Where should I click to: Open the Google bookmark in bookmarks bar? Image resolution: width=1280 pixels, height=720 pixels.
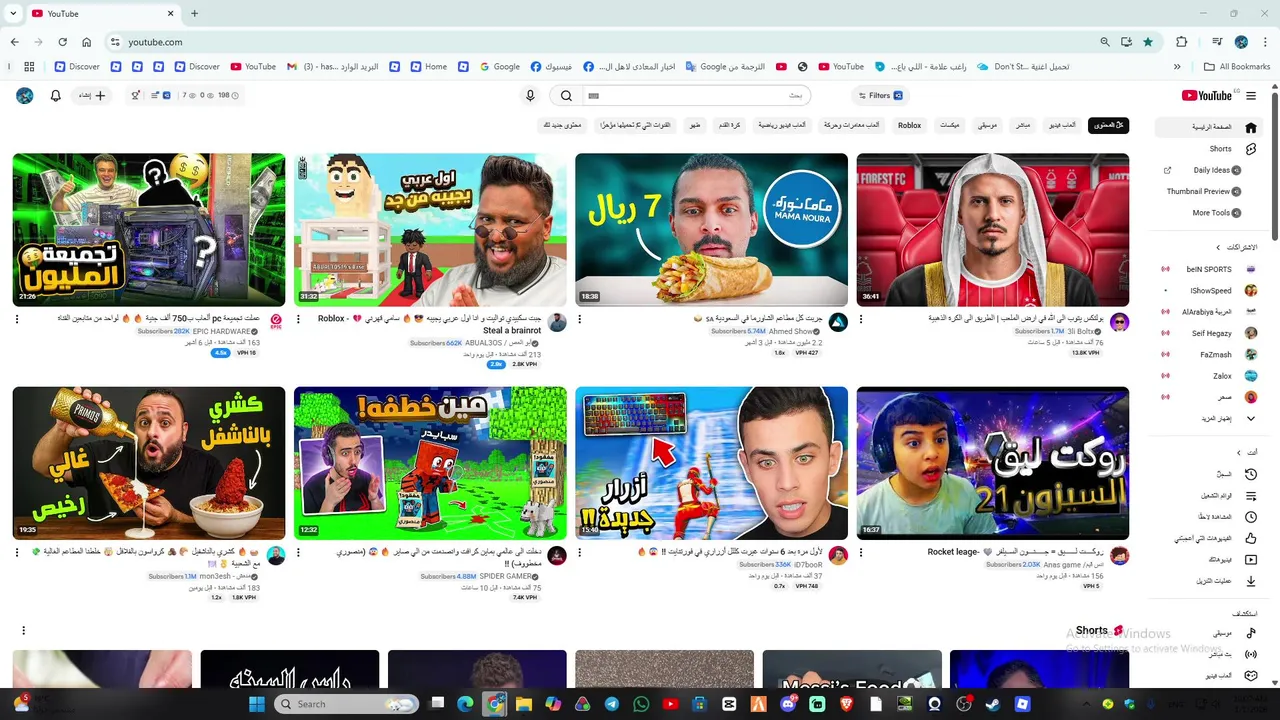(499, 67)
